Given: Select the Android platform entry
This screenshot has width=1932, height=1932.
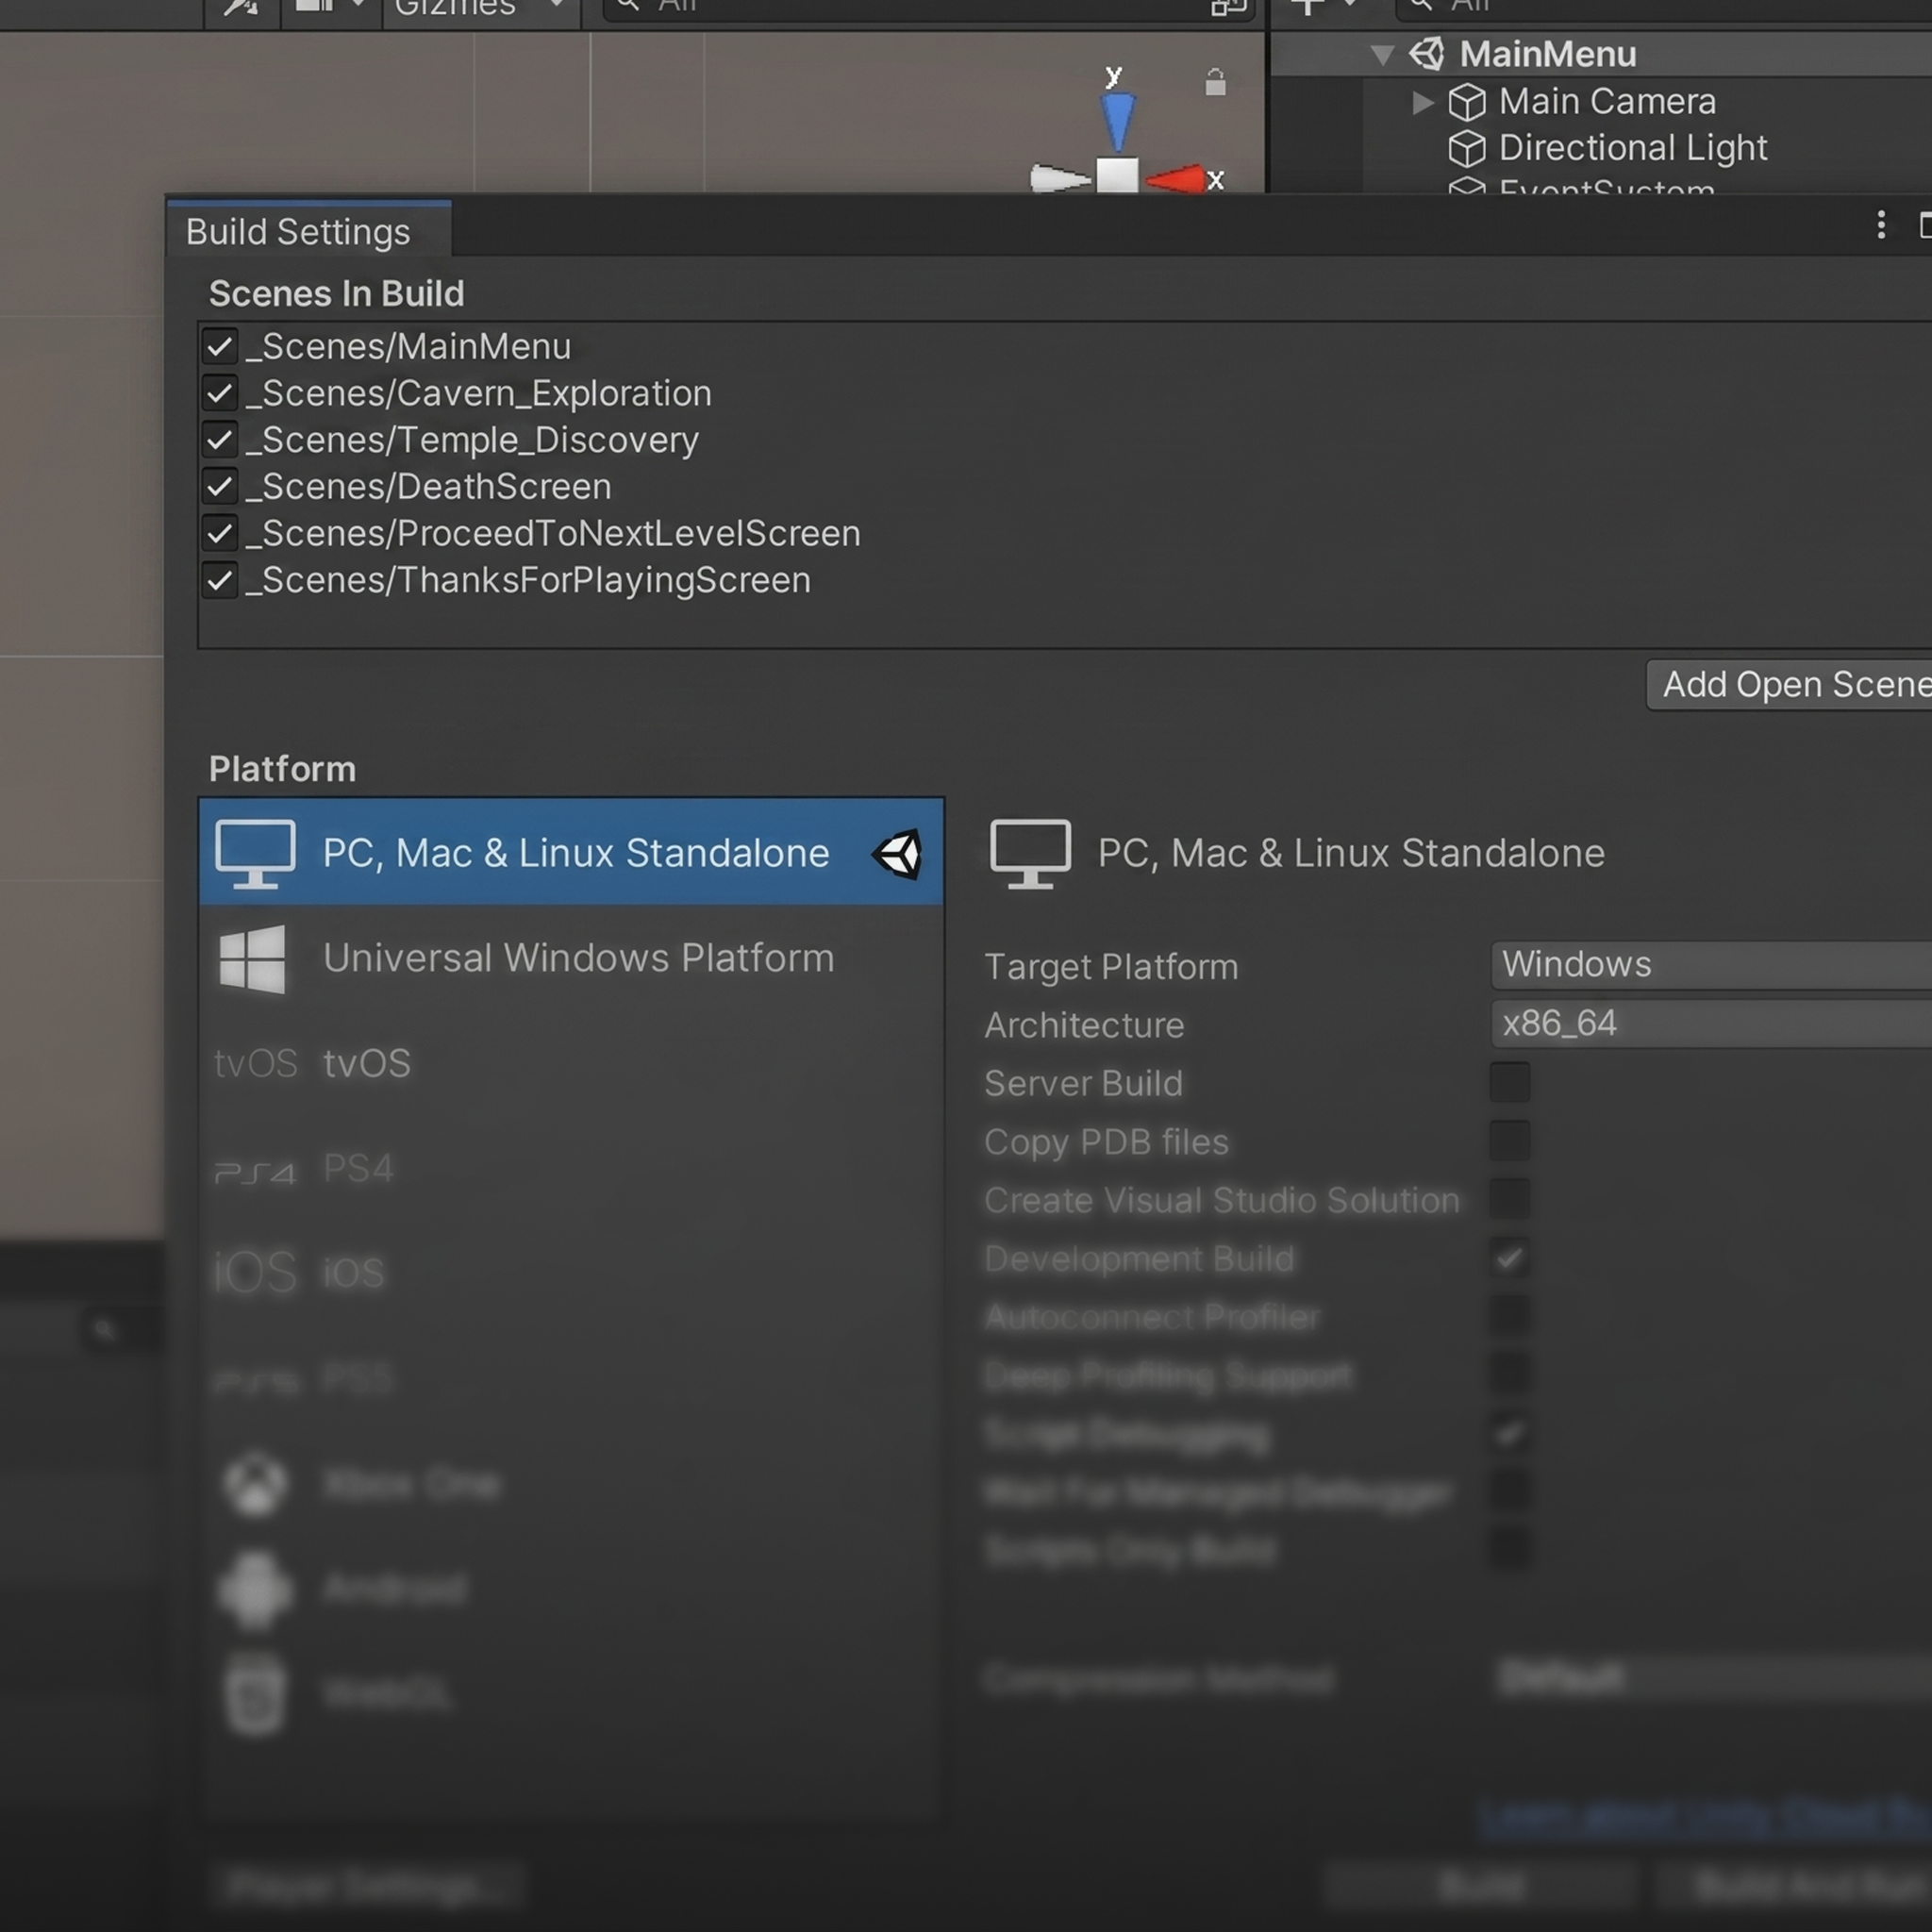Looking at the screenshot, I should point(571,1588).
